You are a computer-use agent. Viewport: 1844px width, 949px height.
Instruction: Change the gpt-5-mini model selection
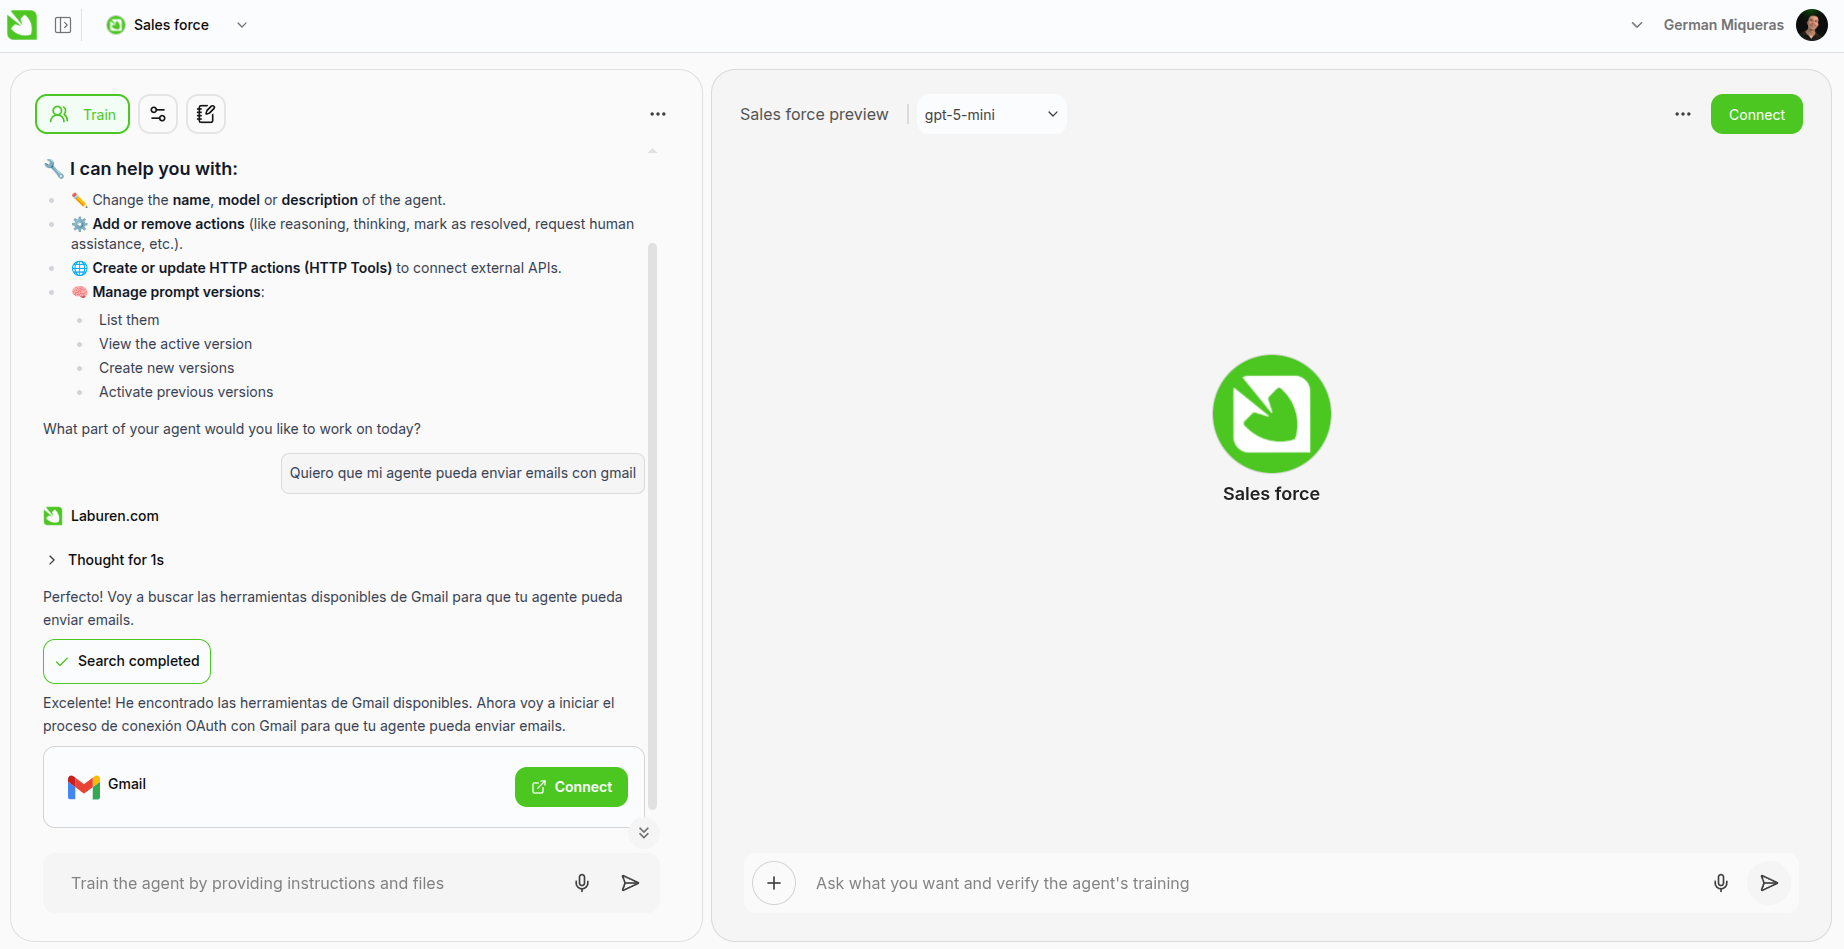click(x=991, y=114)
